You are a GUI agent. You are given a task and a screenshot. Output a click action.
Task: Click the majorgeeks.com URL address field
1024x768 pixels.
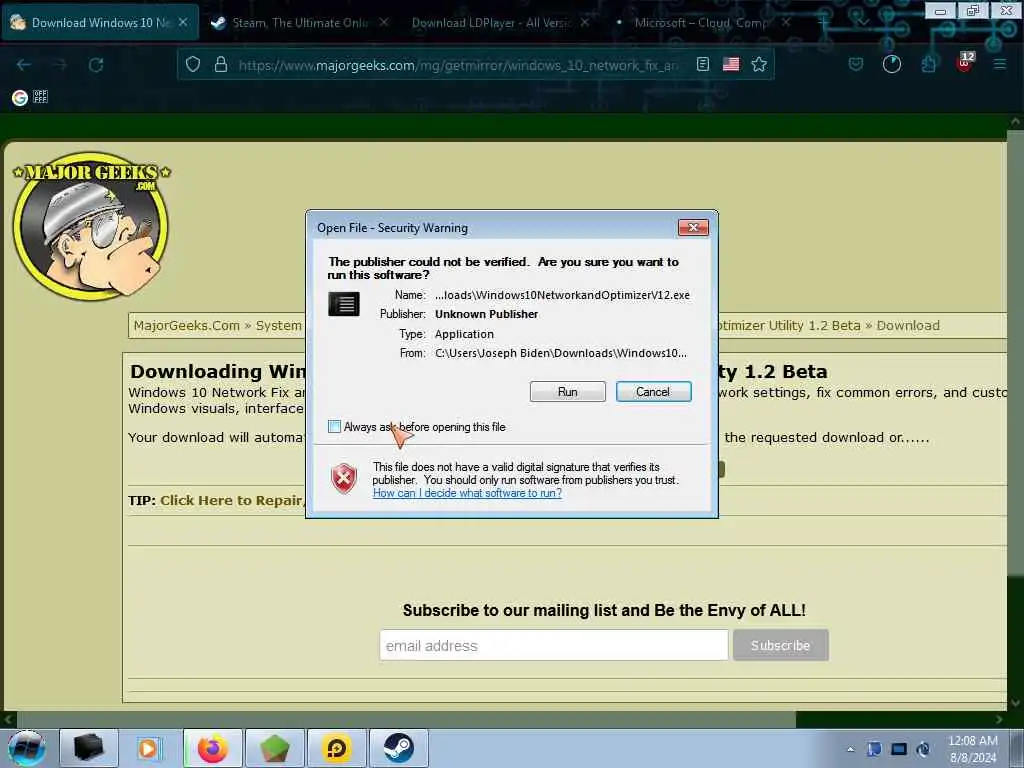457,65
